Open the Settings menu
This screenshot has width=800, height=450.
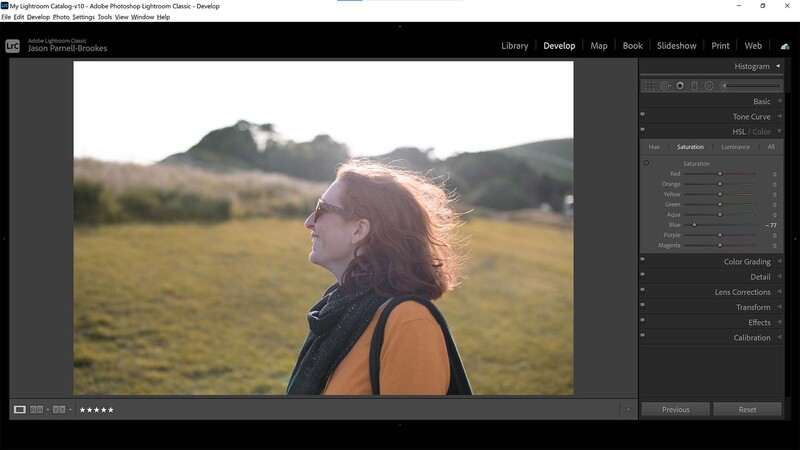[84, 17]
